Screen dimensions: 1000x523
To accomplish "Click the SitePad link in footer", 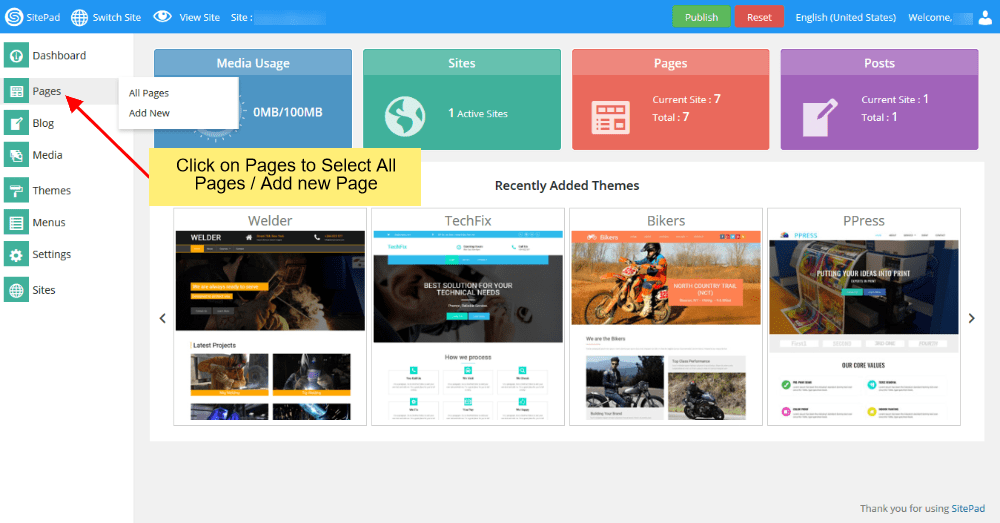I will point(968,508).
